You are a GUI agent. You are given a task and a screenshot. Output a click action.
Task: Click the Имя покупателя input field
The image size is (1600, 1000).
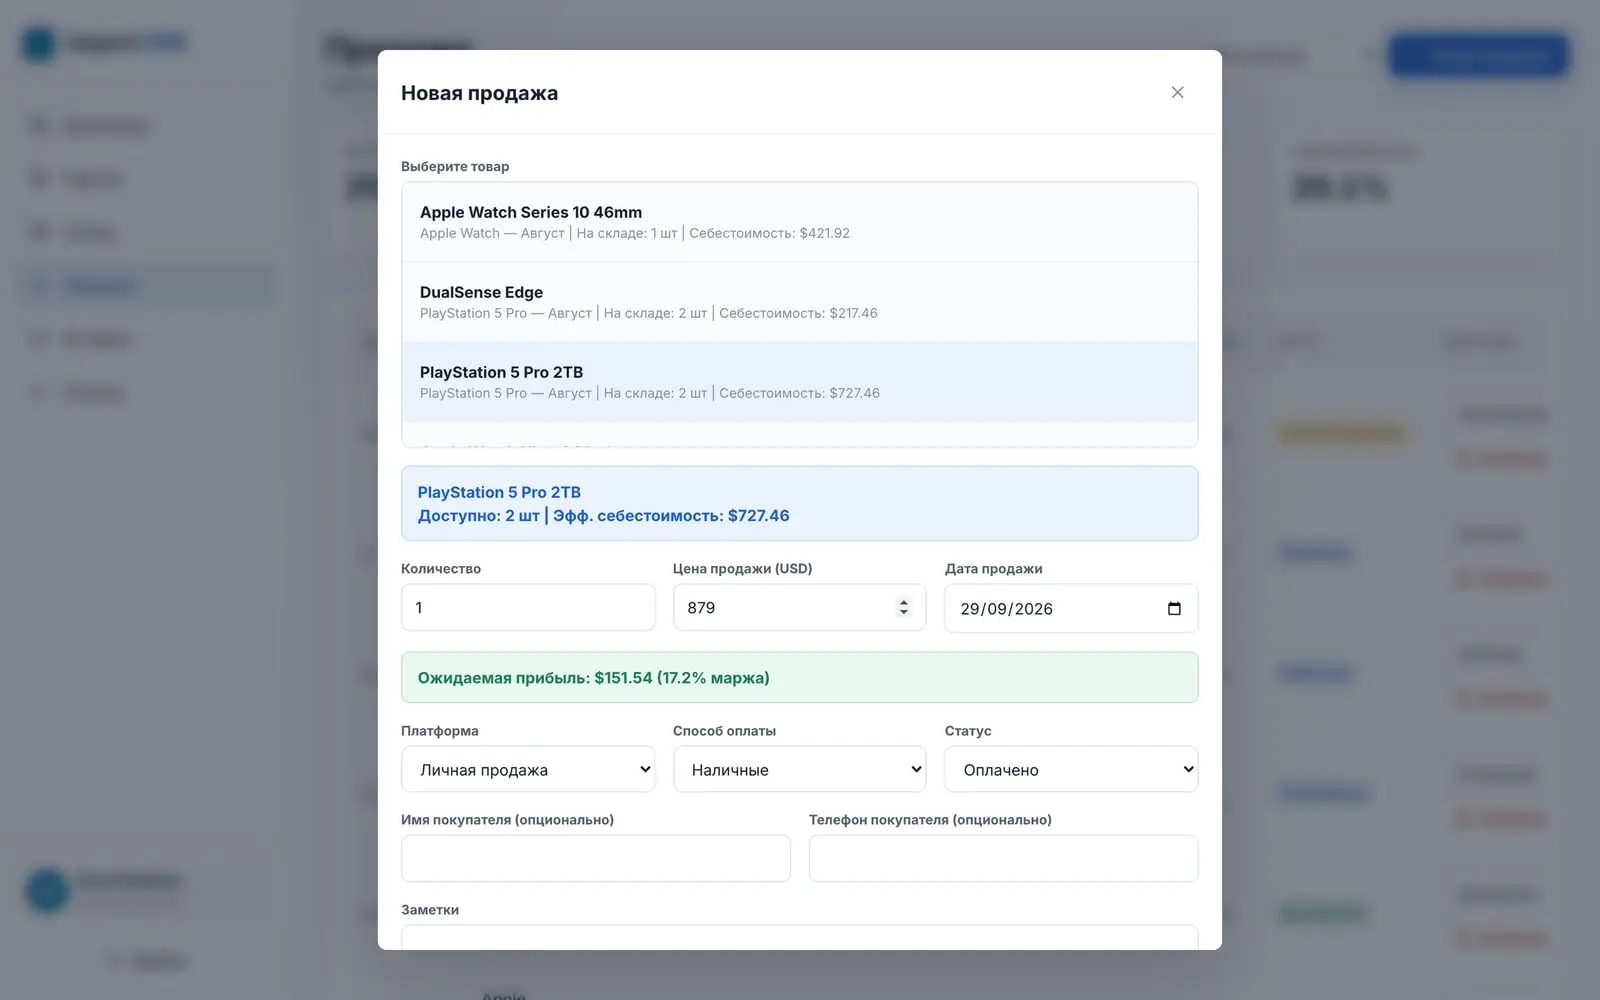[x=596, y=858]
